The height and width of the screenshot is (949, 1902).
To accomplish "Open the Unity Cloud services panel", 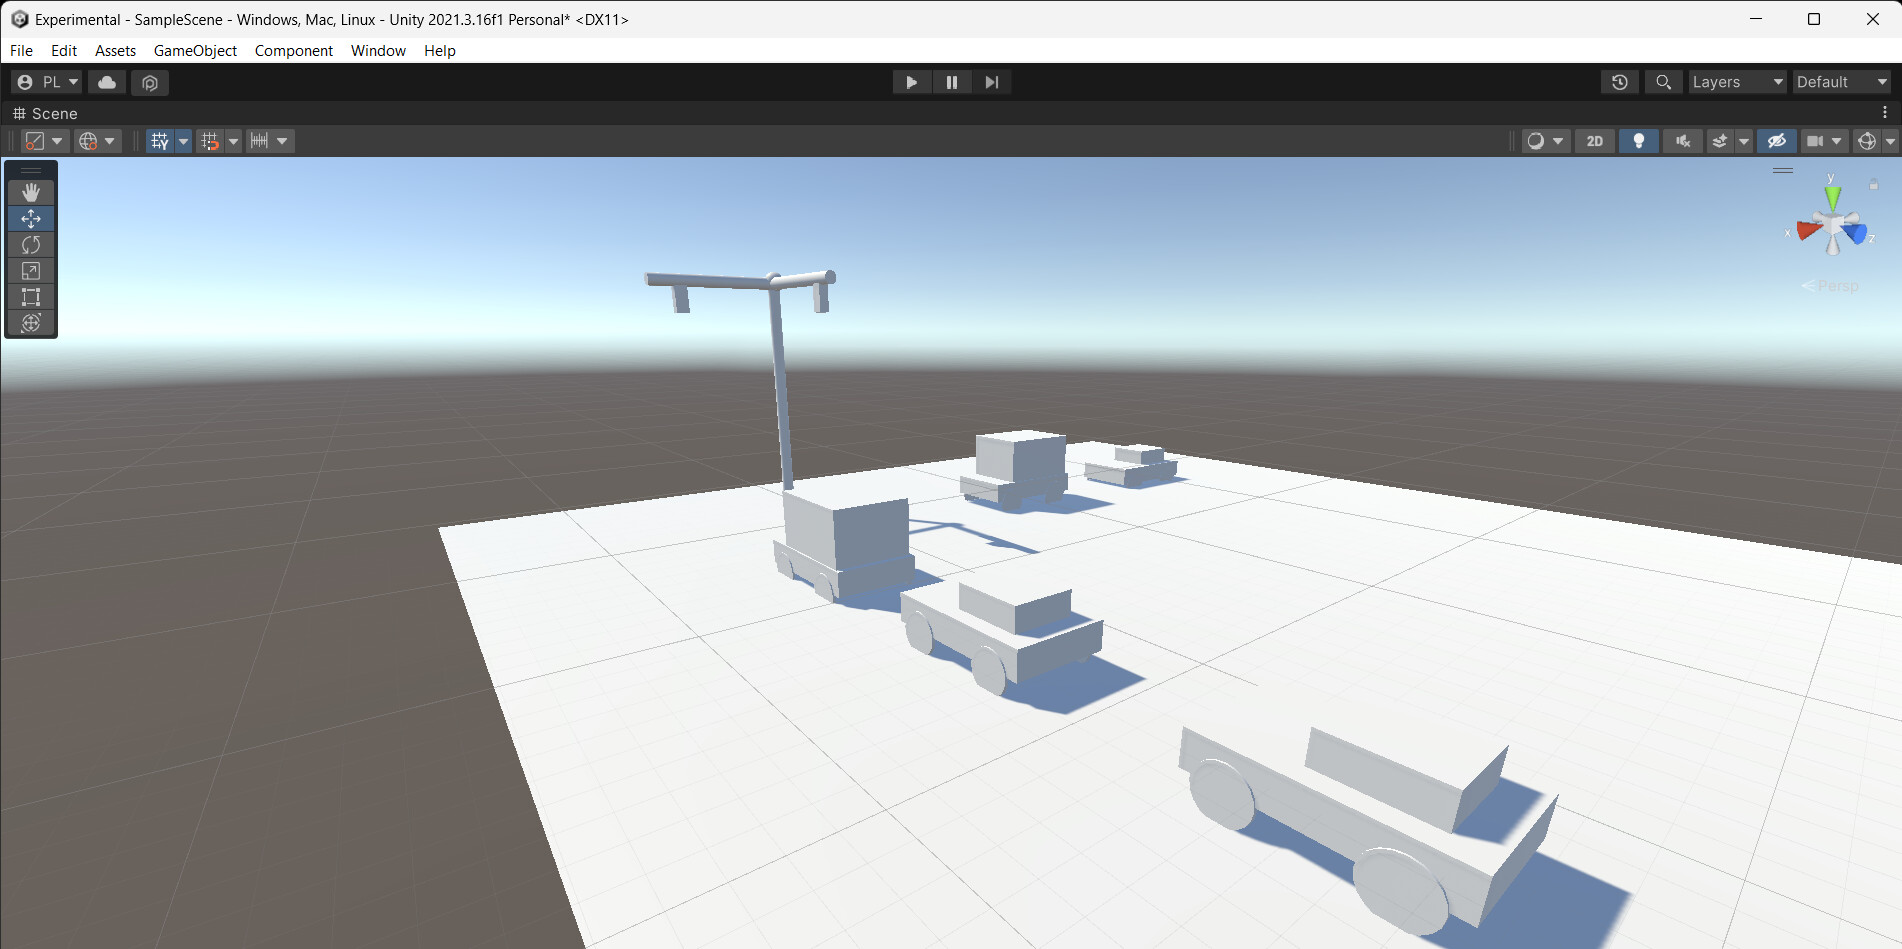I will [107, 82].
